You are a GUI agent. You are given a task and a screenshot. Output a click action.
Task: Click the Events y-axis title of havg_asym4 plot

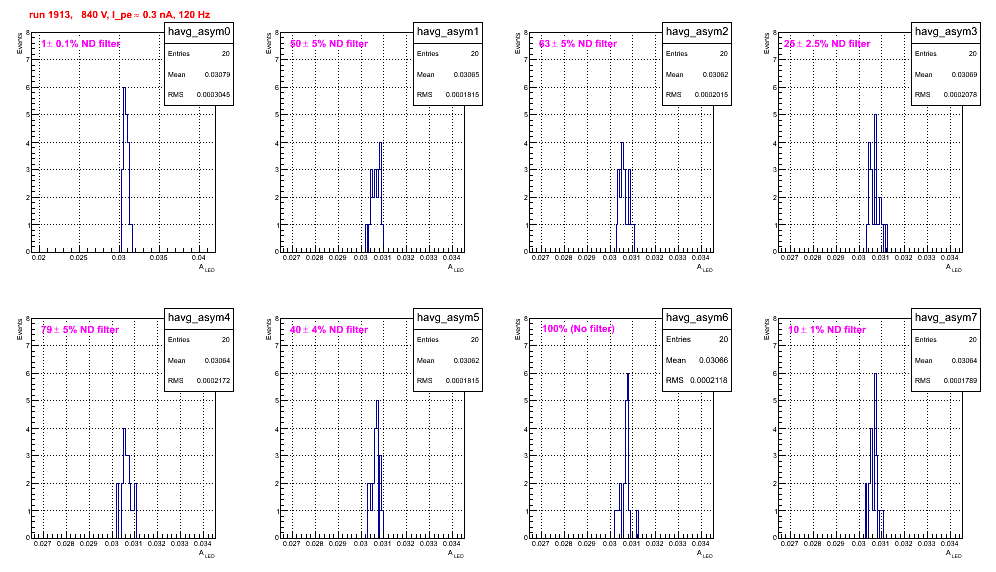20,328
